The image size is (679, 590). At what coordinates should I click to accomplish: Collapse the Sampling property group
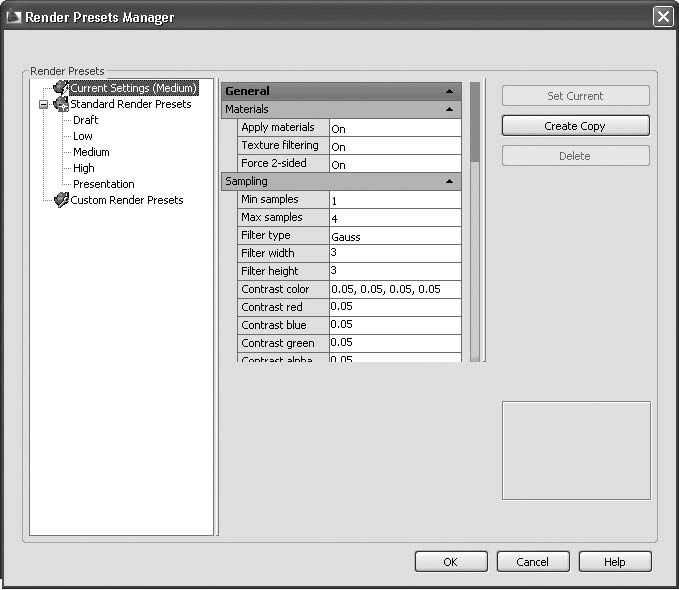click(449, 182)
